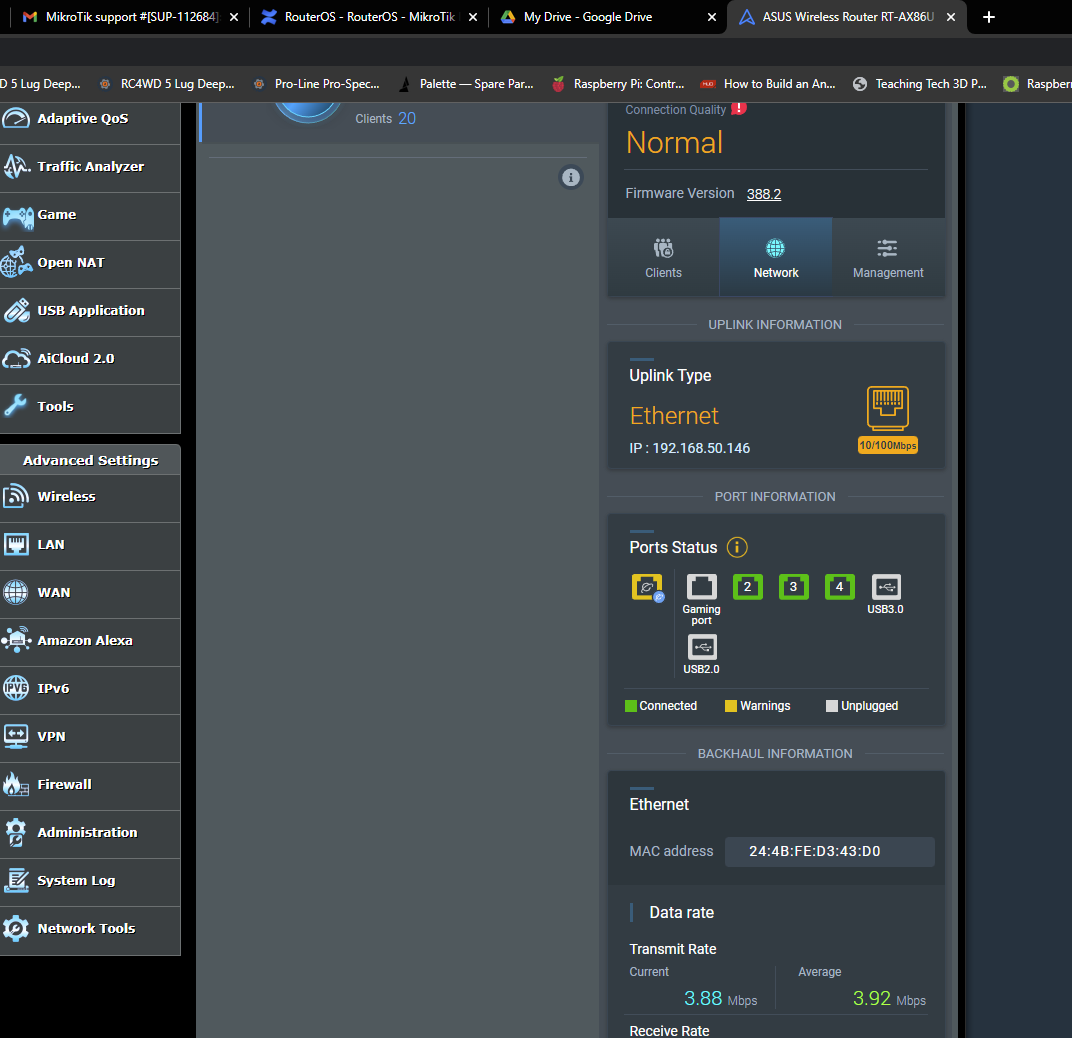Click the USB Application icon
This screenshot has width=1072, height=1038.
coord(16,310)
